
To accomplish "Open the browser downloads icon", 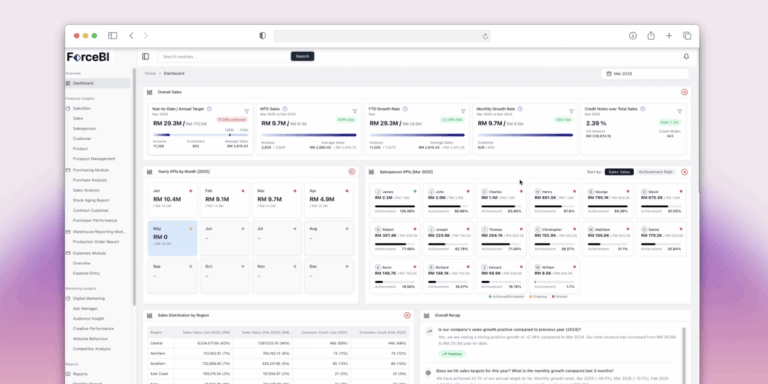I will pos(633,36).
